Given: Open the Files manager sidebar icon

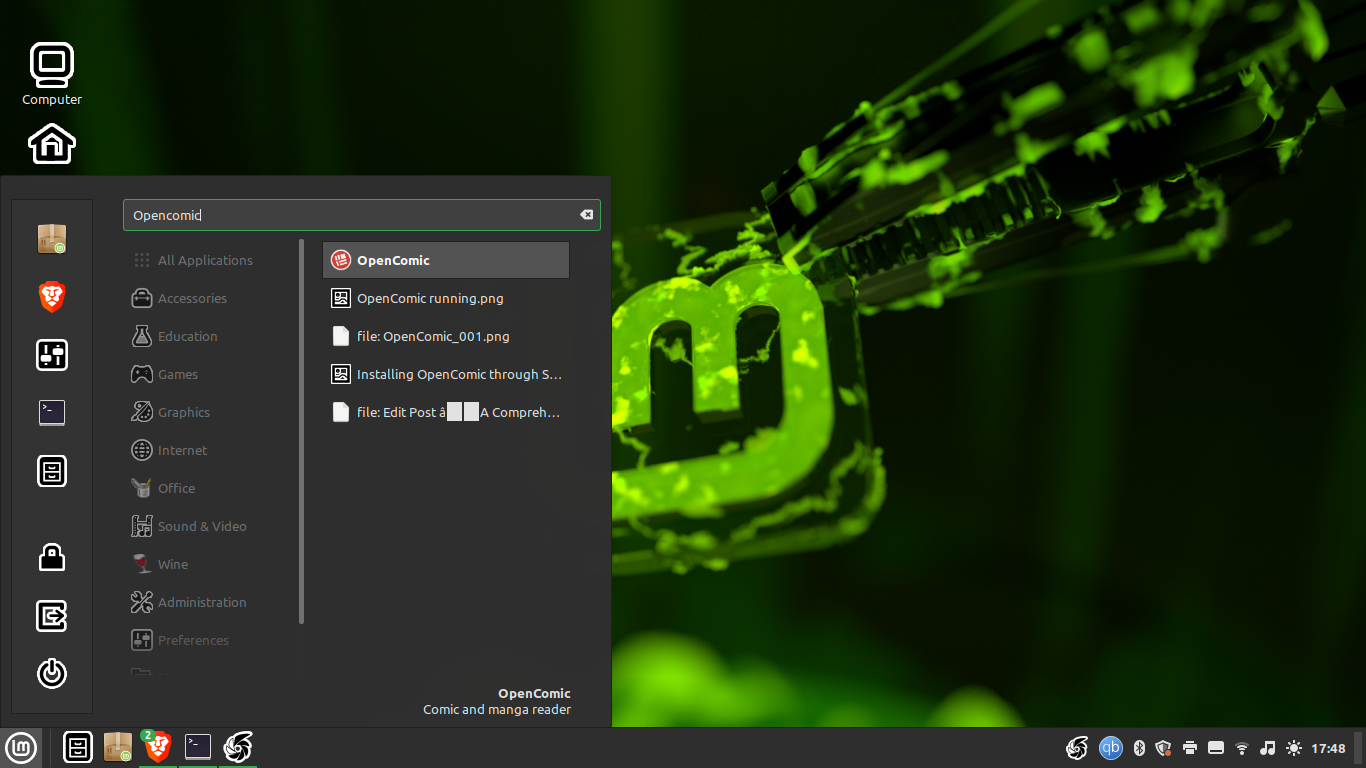Looking at the screenshot, I should (x=52, y=470).
